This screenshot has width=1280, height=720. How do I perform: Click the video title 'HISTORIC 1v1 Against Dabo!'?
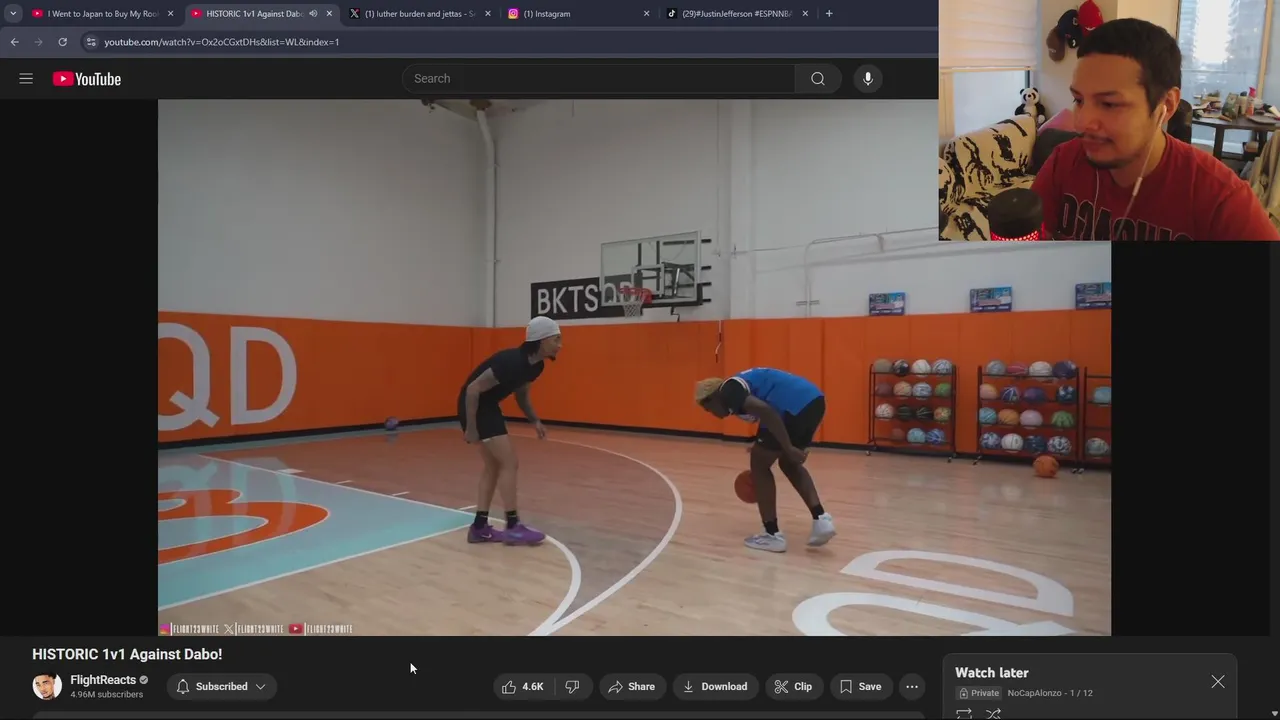tap(127, 654)
